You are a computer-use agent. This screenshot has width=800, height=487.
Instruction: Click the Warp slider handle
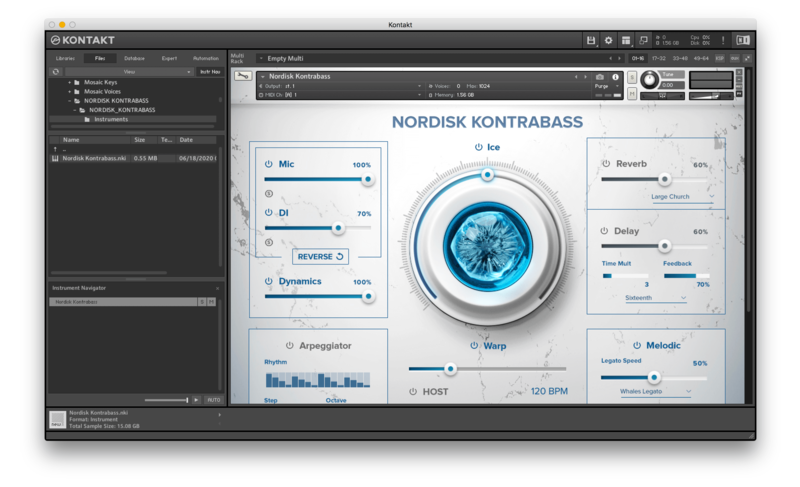click(450, 368)
